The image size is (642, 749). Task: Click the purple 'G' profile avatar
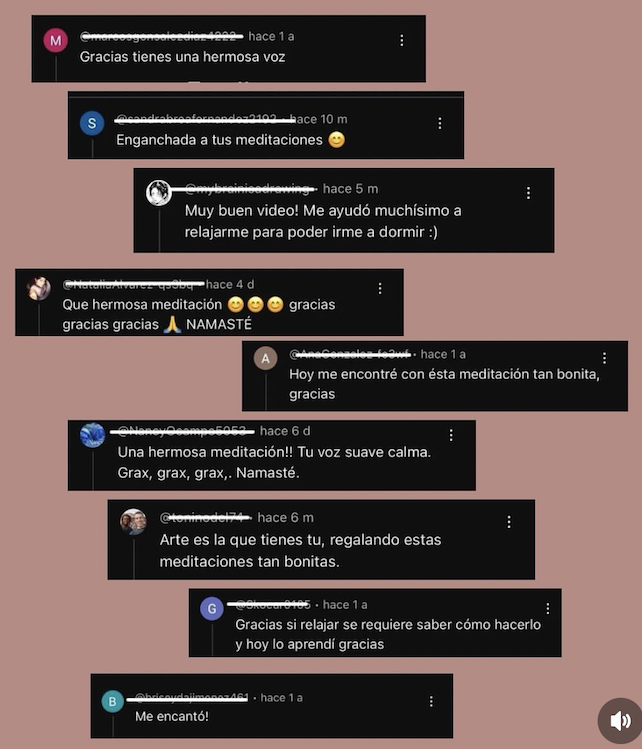(212, 609)
